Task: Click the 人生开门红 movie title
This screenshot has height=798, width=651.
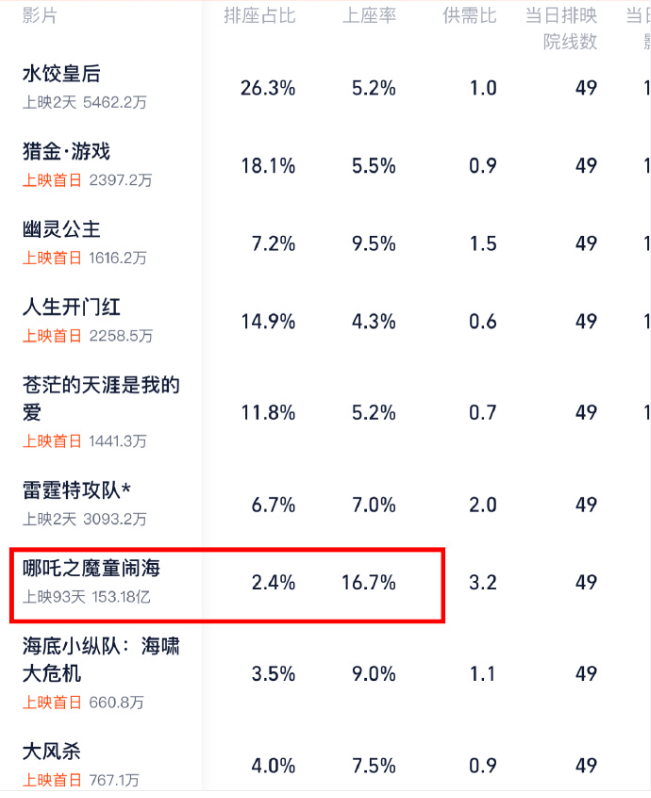Action: tap(71, 308)
